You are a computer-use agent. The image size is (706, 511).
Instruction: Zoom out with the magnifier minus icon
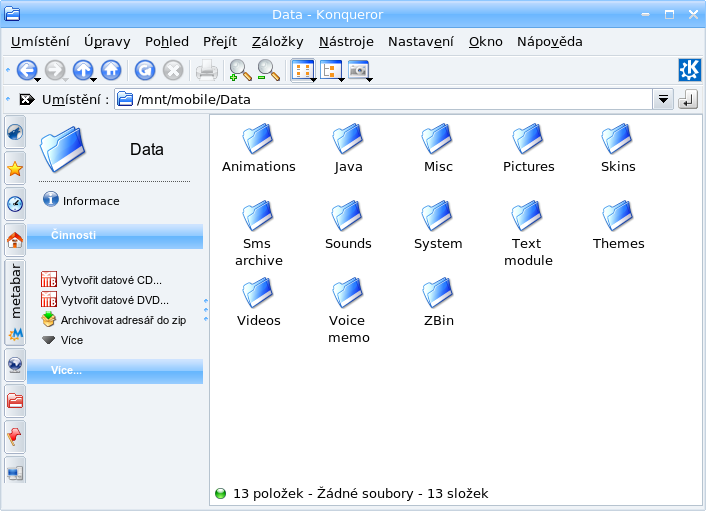tap(268, 70)
